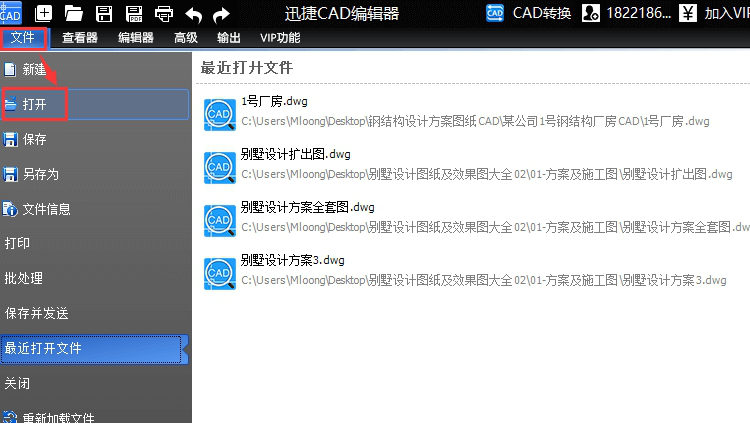Select 保存 in the file menu
This screenshot has height=439, width=750.
tap(95, 139)
